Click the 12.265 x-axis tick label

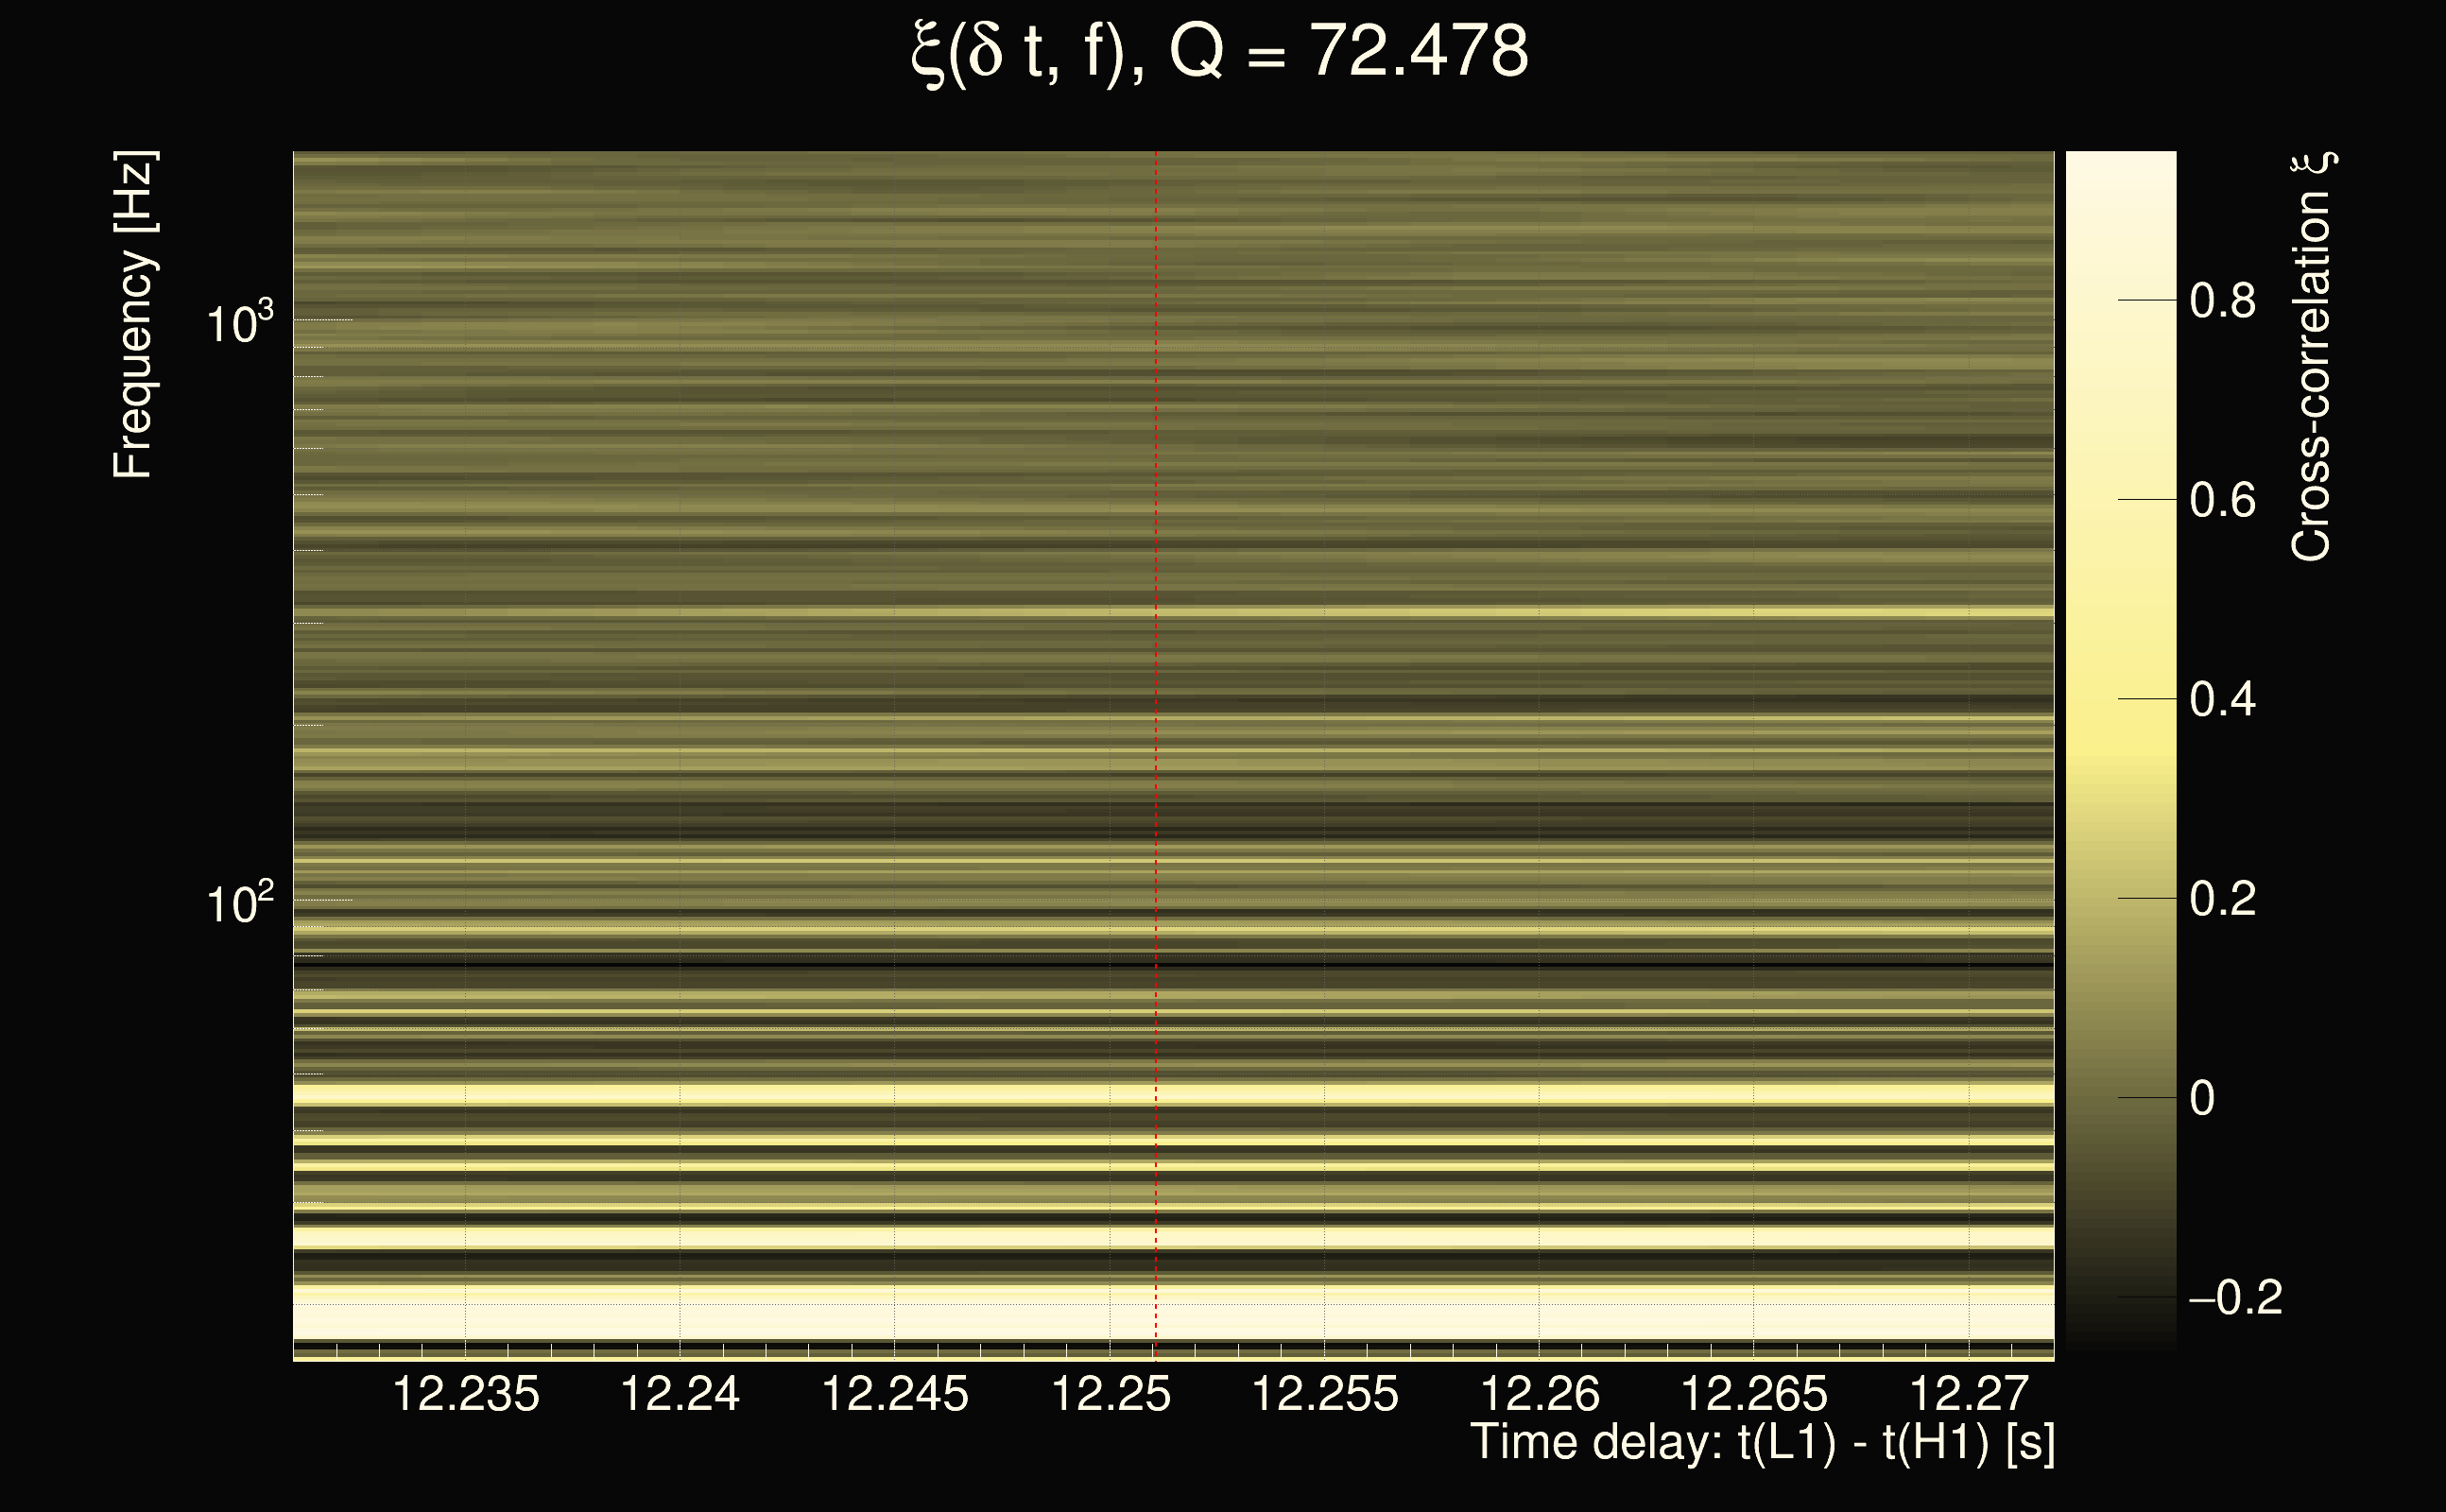[1754, 1394]
